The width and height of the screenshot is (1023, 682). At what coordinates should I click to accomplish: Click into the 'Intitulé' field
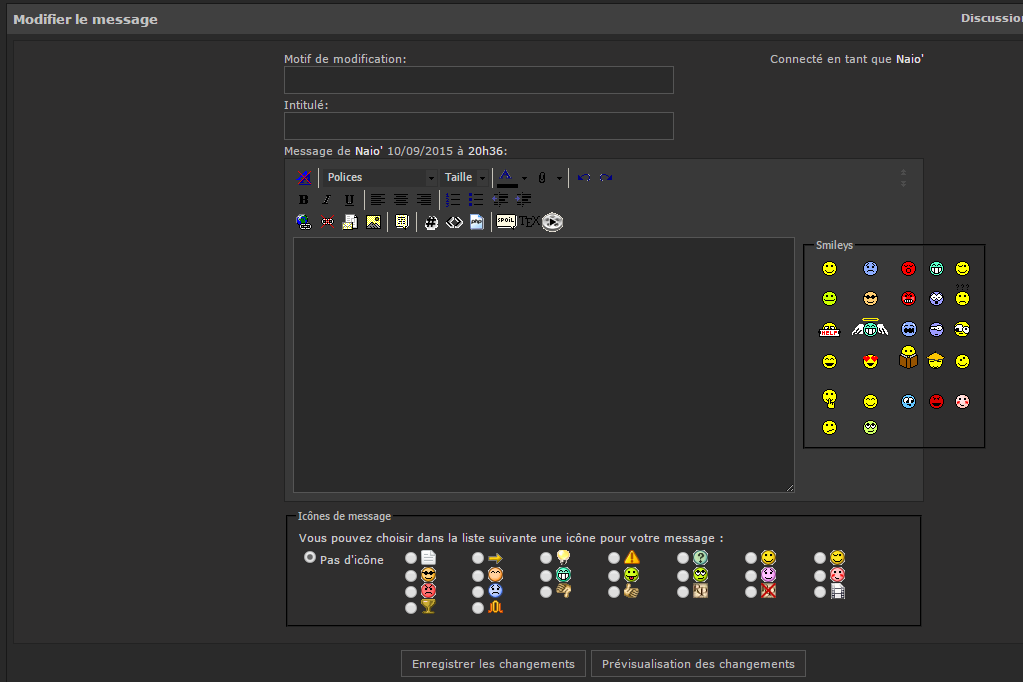pyautogui.click(x=479, y=126)
